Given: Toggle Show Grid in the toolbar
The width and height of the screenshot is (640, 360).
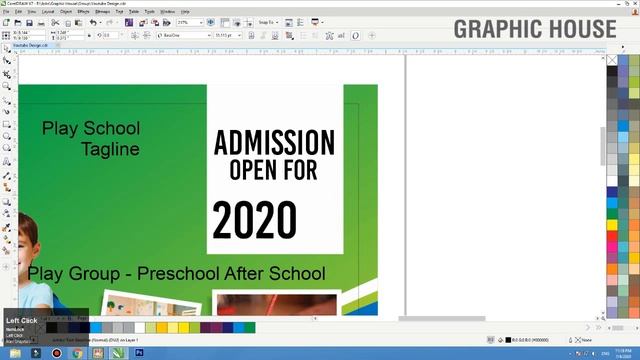Looking at the screenshot, I should coord(237,23).
